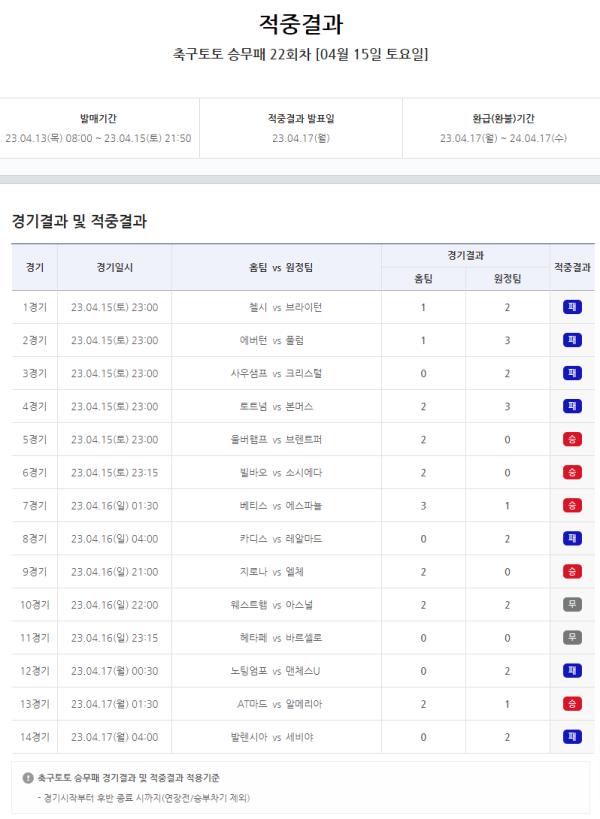Select the 패 badge for 토트넘 vs 본머스
The image size is (600, 819).
coord(572,406)
